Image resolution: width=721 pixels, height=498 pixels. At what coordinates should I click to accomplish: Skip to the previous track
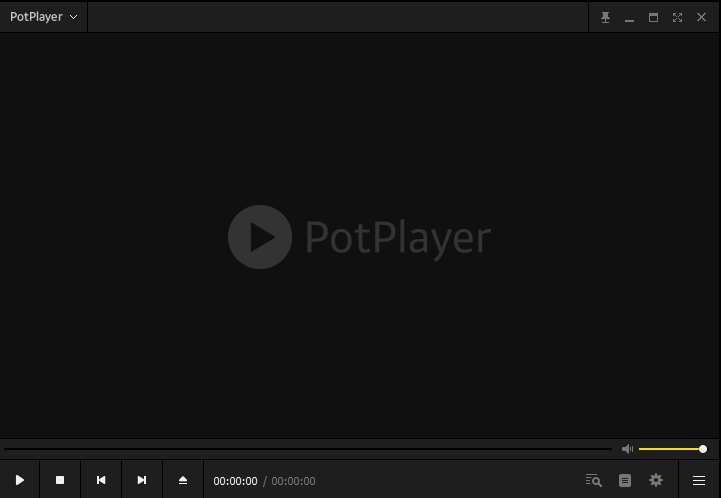click(101, 480)
